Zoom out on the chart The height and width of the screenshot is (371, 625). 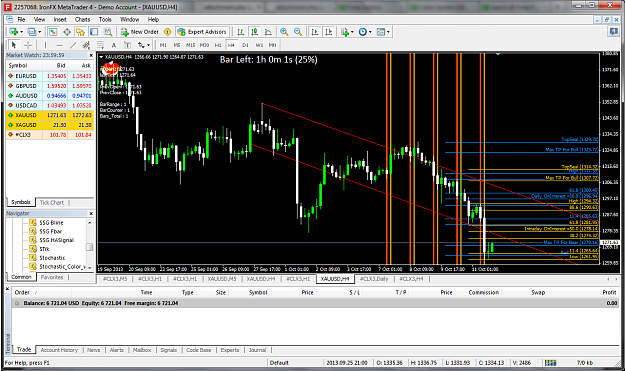(298, 32)
